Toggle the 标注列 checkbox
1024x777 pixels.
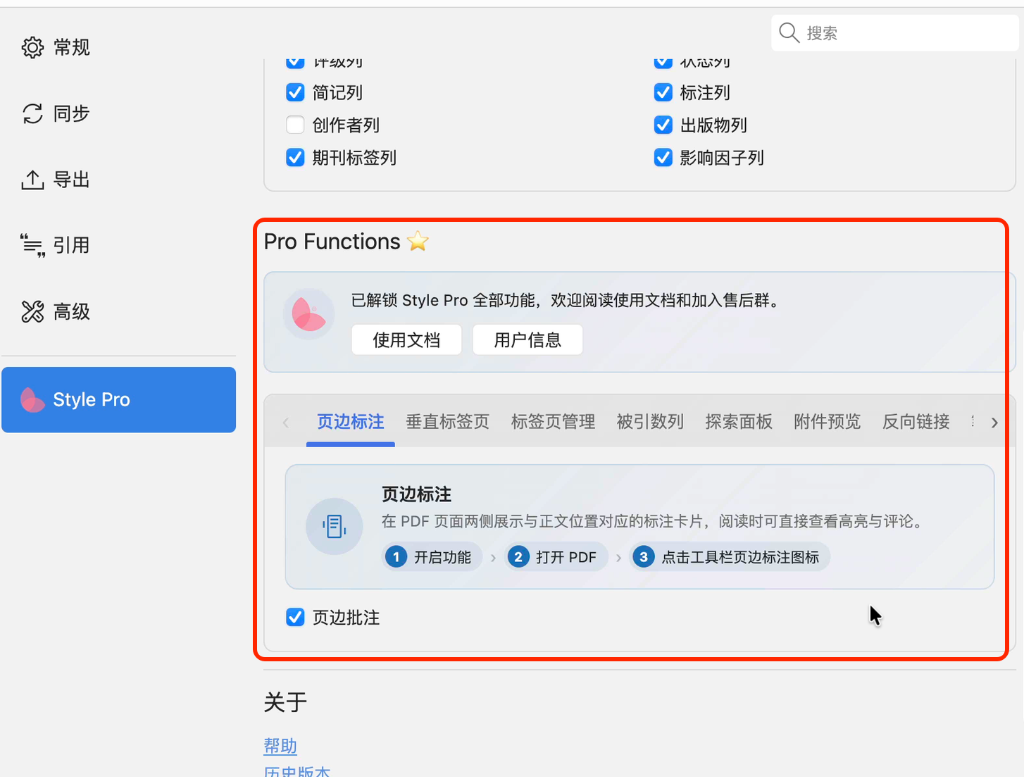point(663,92)
